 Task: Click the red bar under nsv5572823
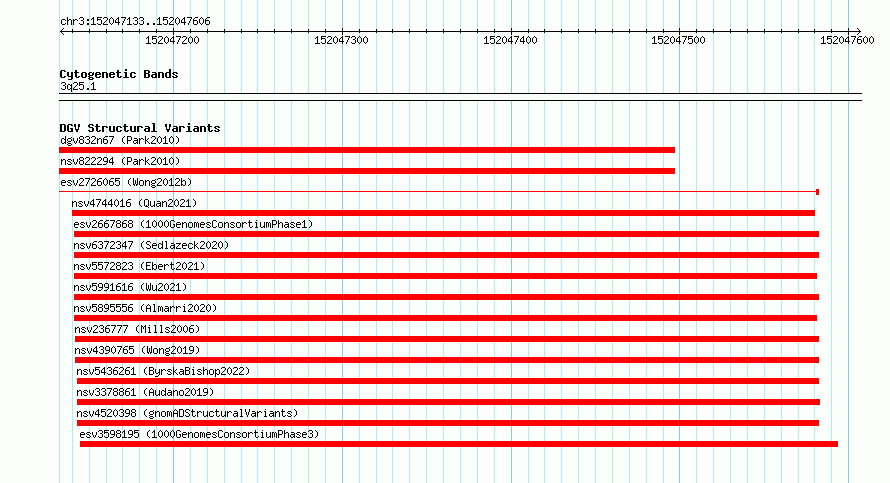coord(446,276)
